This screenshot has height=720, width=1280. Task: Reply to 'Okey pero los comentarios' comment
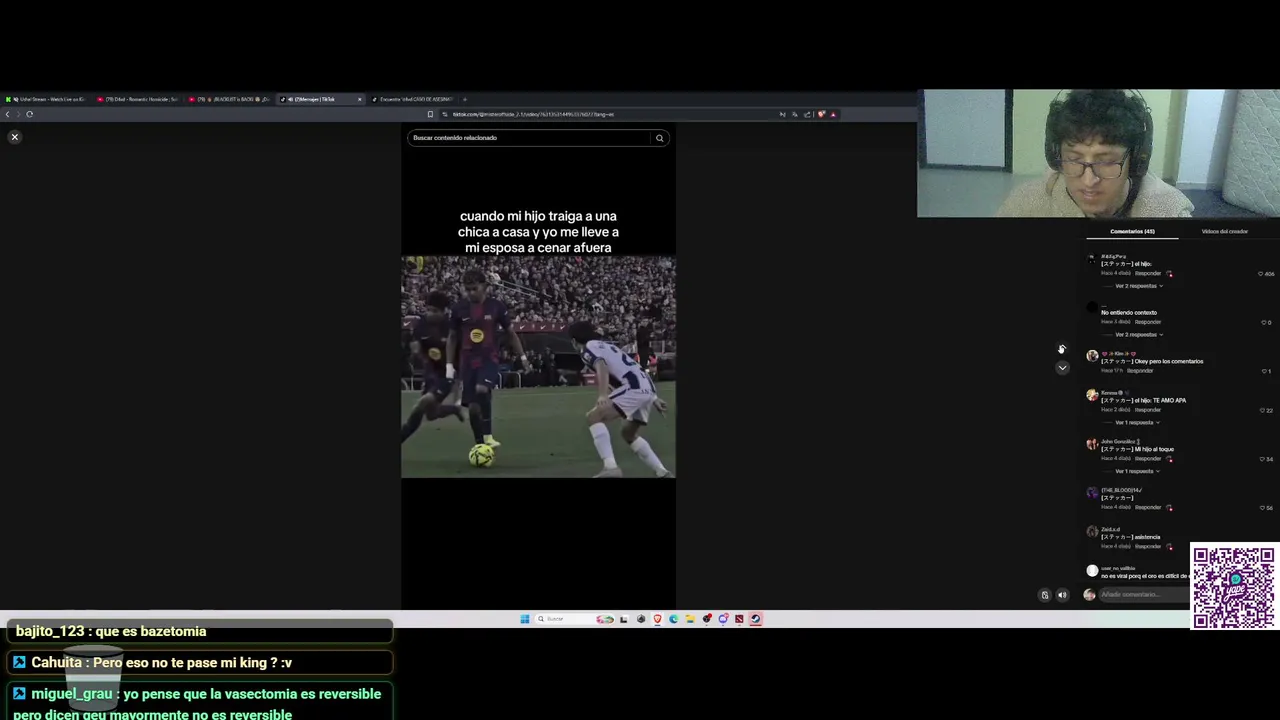click(x=1140, y=371)
